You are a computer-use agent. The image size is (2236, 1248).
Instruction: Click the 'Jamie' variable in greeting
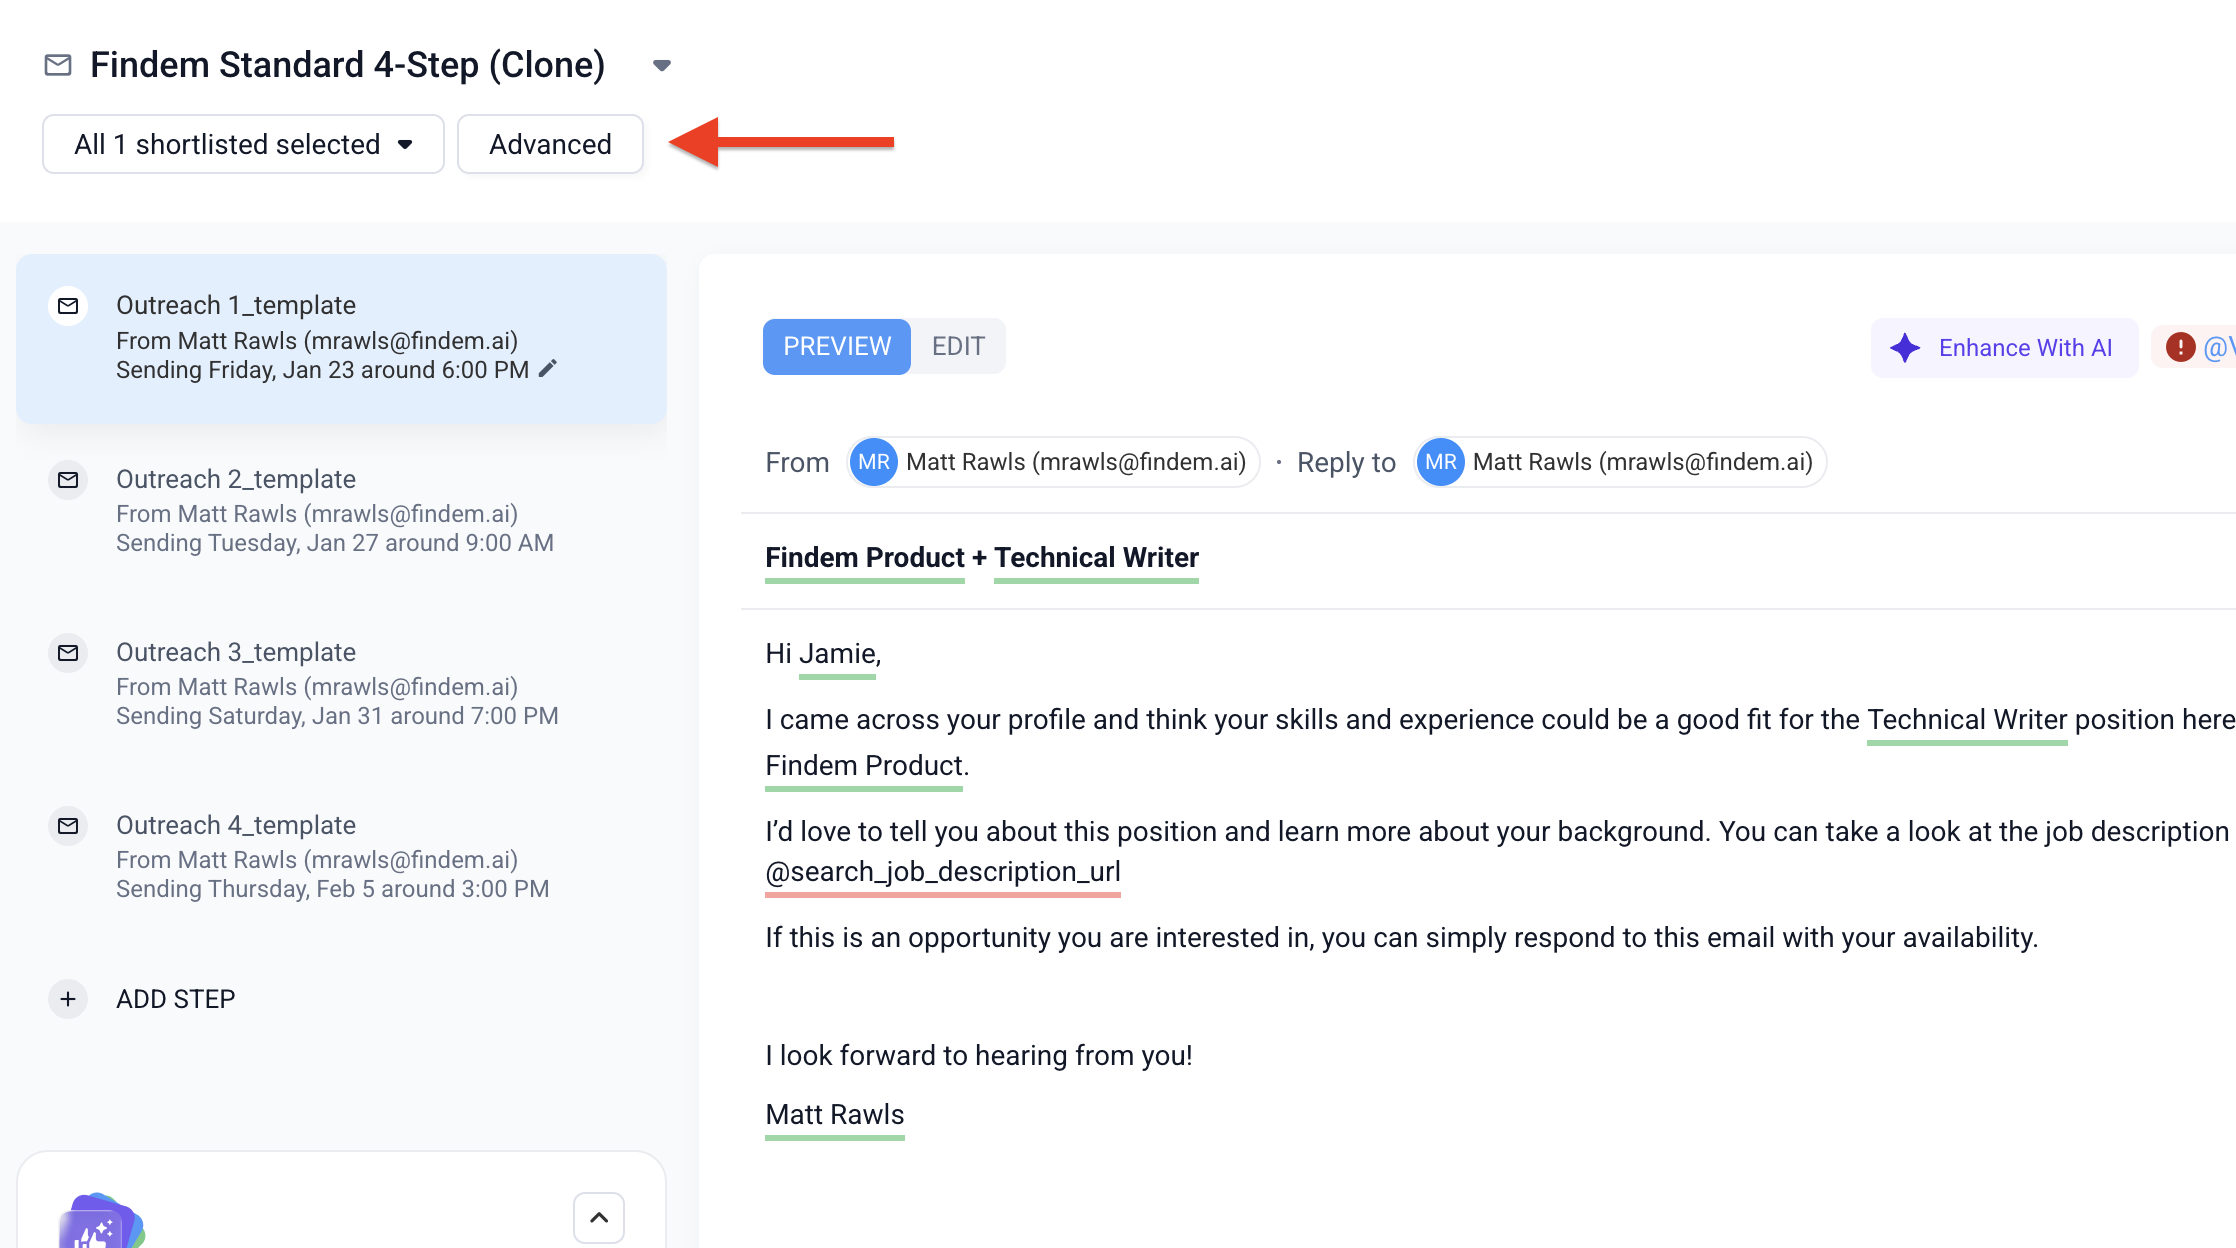838,654
